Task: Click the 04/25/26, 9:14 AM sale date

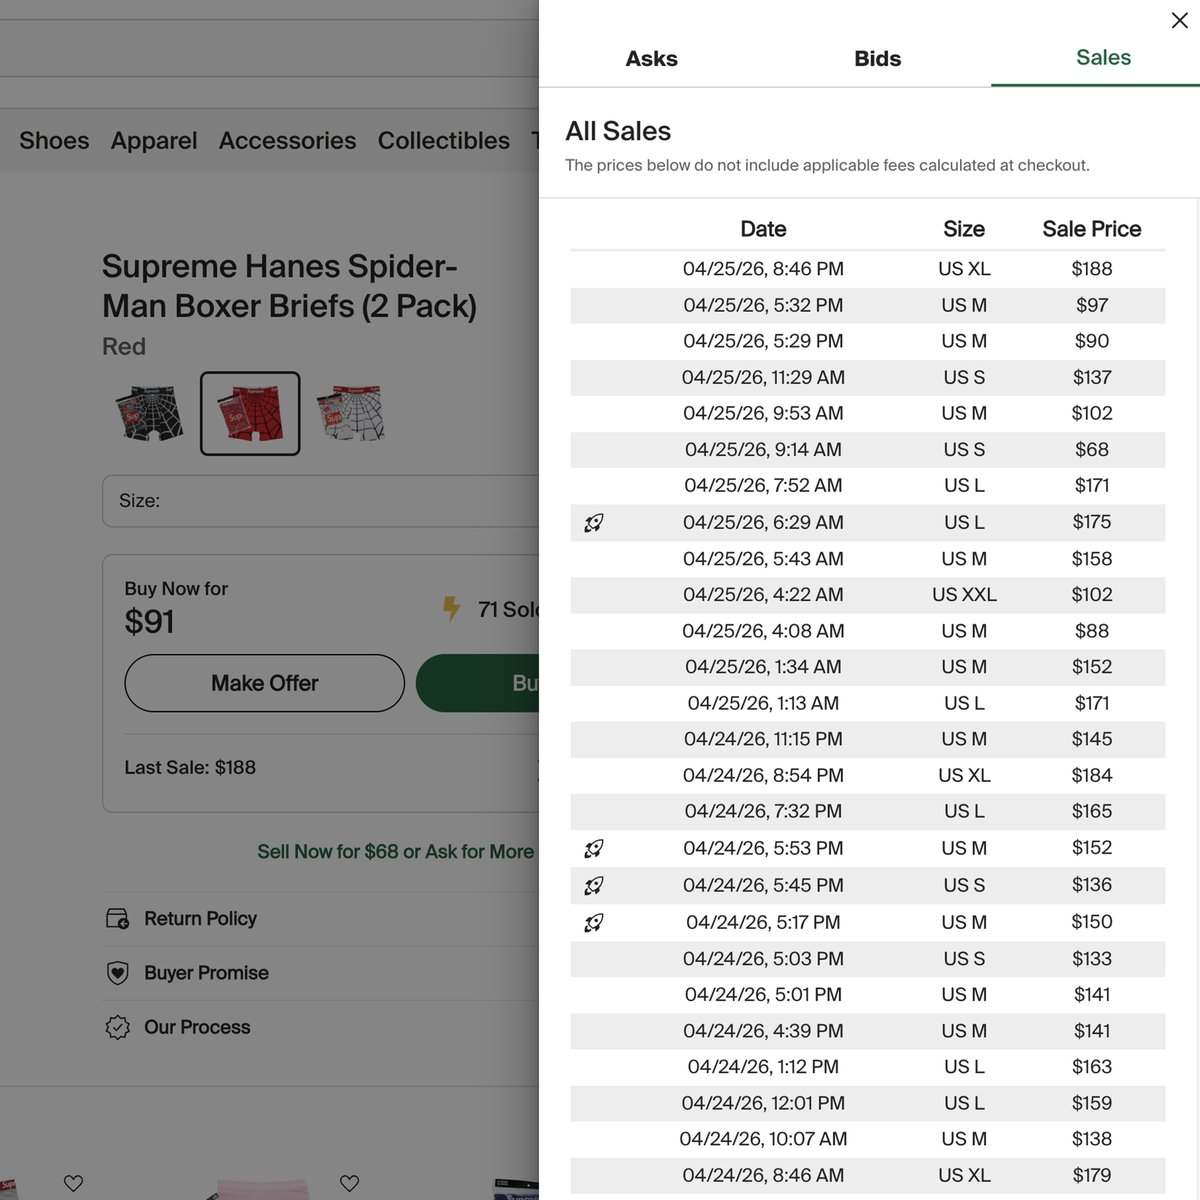Action: [763, 449]
